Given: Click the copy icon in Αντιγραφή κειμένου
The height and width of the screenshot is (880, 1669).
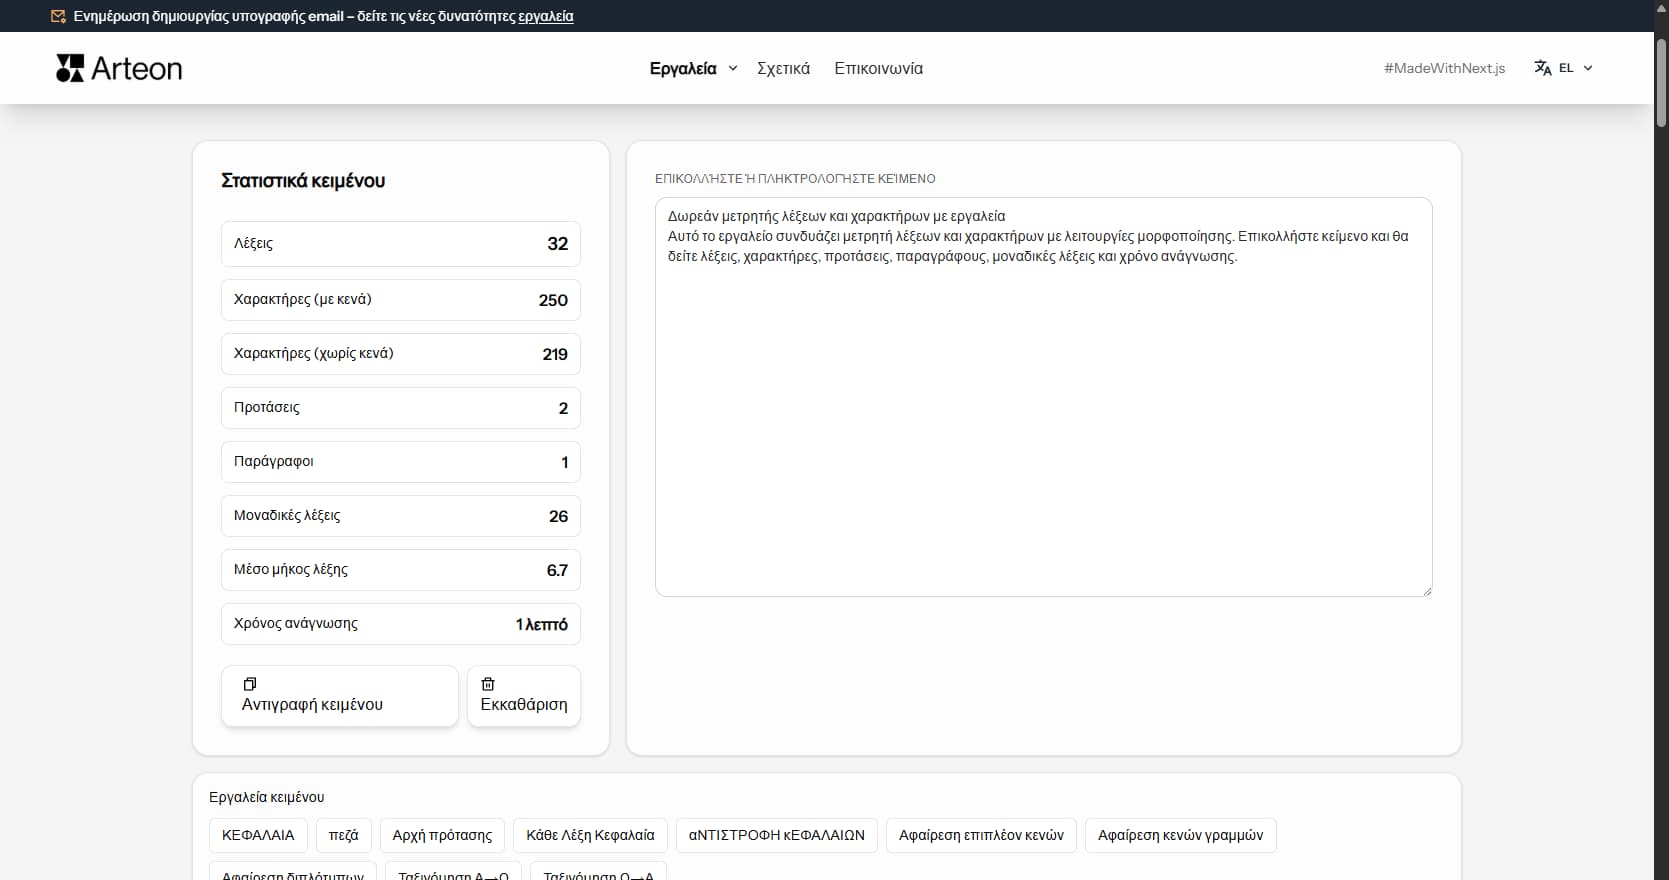Looking at the screenshot, I should [250, 684].
